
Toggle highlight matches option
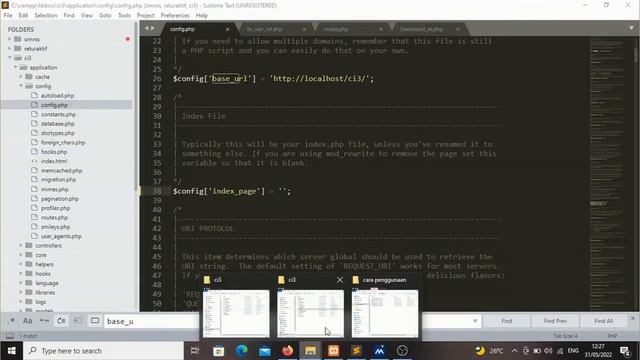(x=95, y=321)
